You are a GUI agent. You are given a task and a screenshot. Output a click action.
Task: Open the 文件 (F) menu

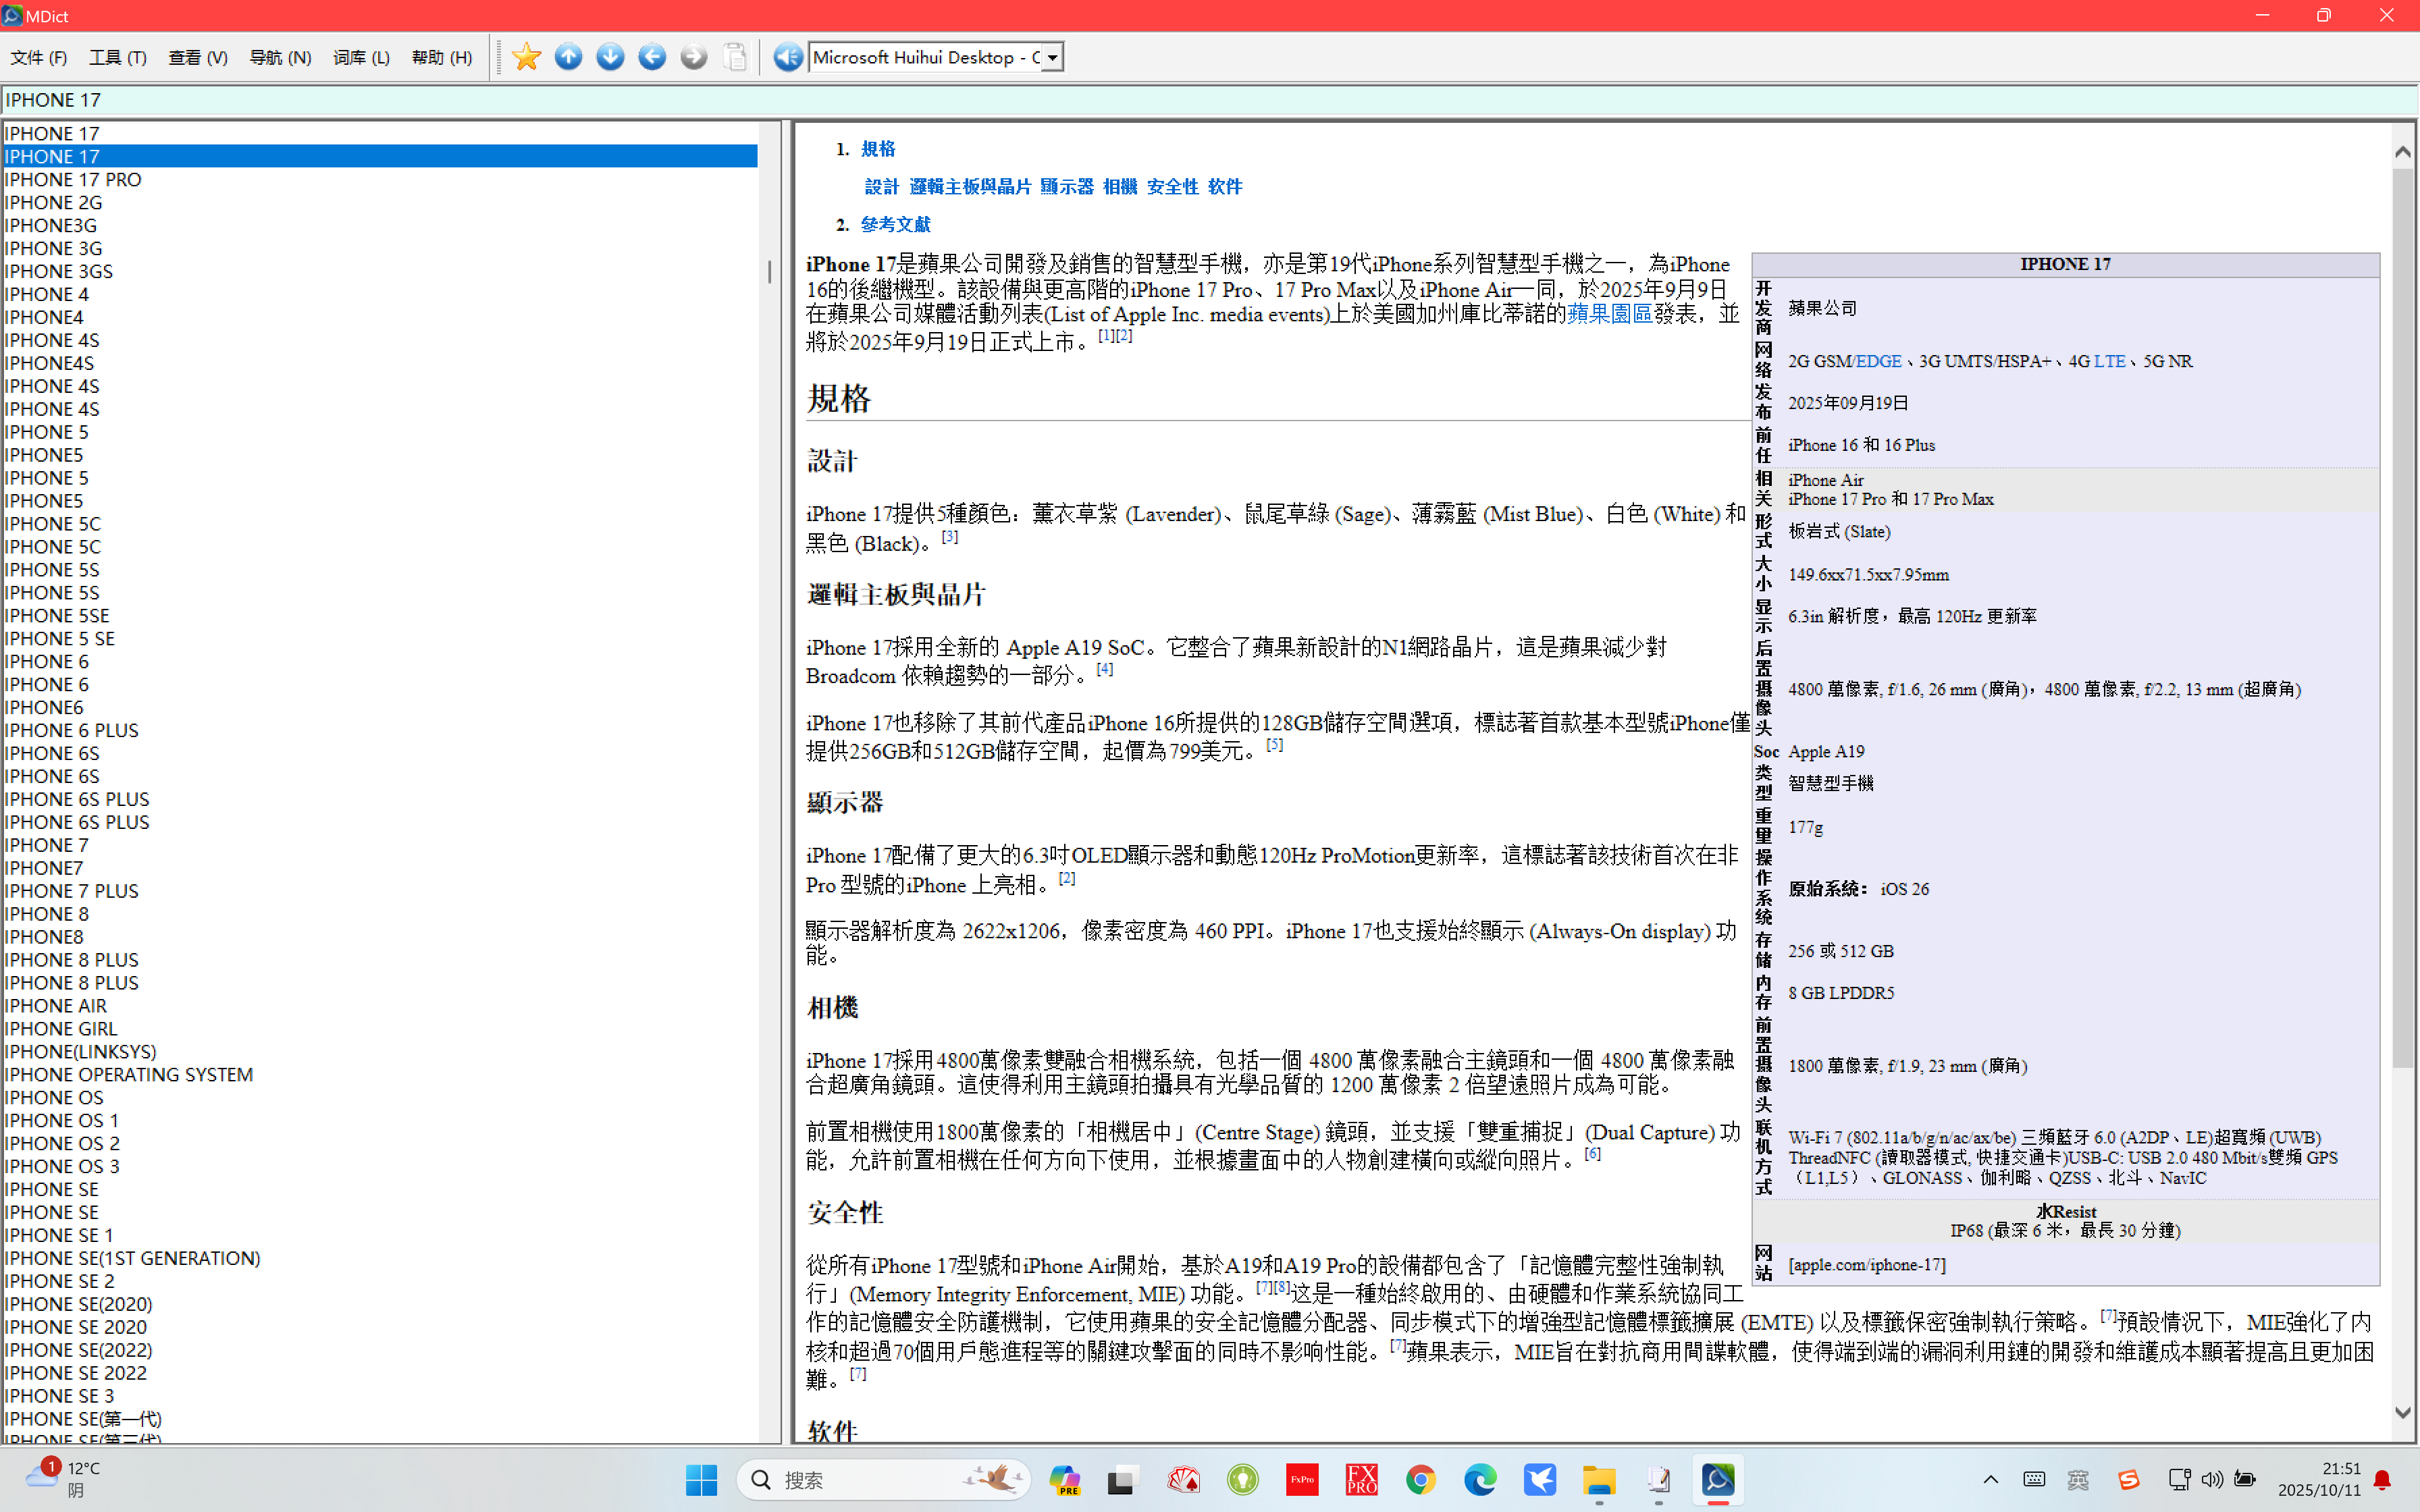pos(39,57)
